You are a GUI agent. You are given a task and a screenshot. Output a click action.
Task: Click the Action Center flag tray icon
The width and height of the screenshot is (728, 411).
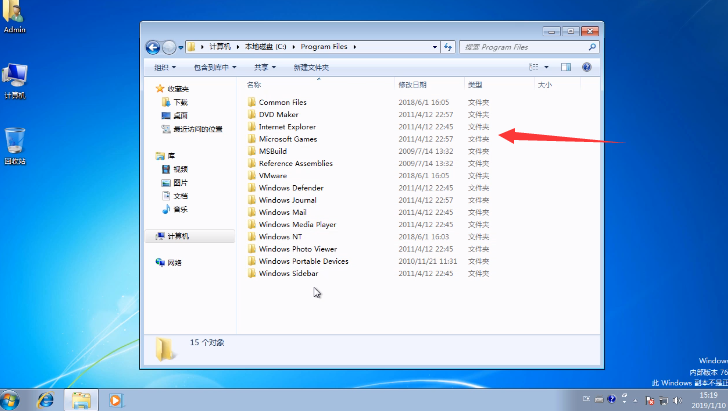pos(650,400)
